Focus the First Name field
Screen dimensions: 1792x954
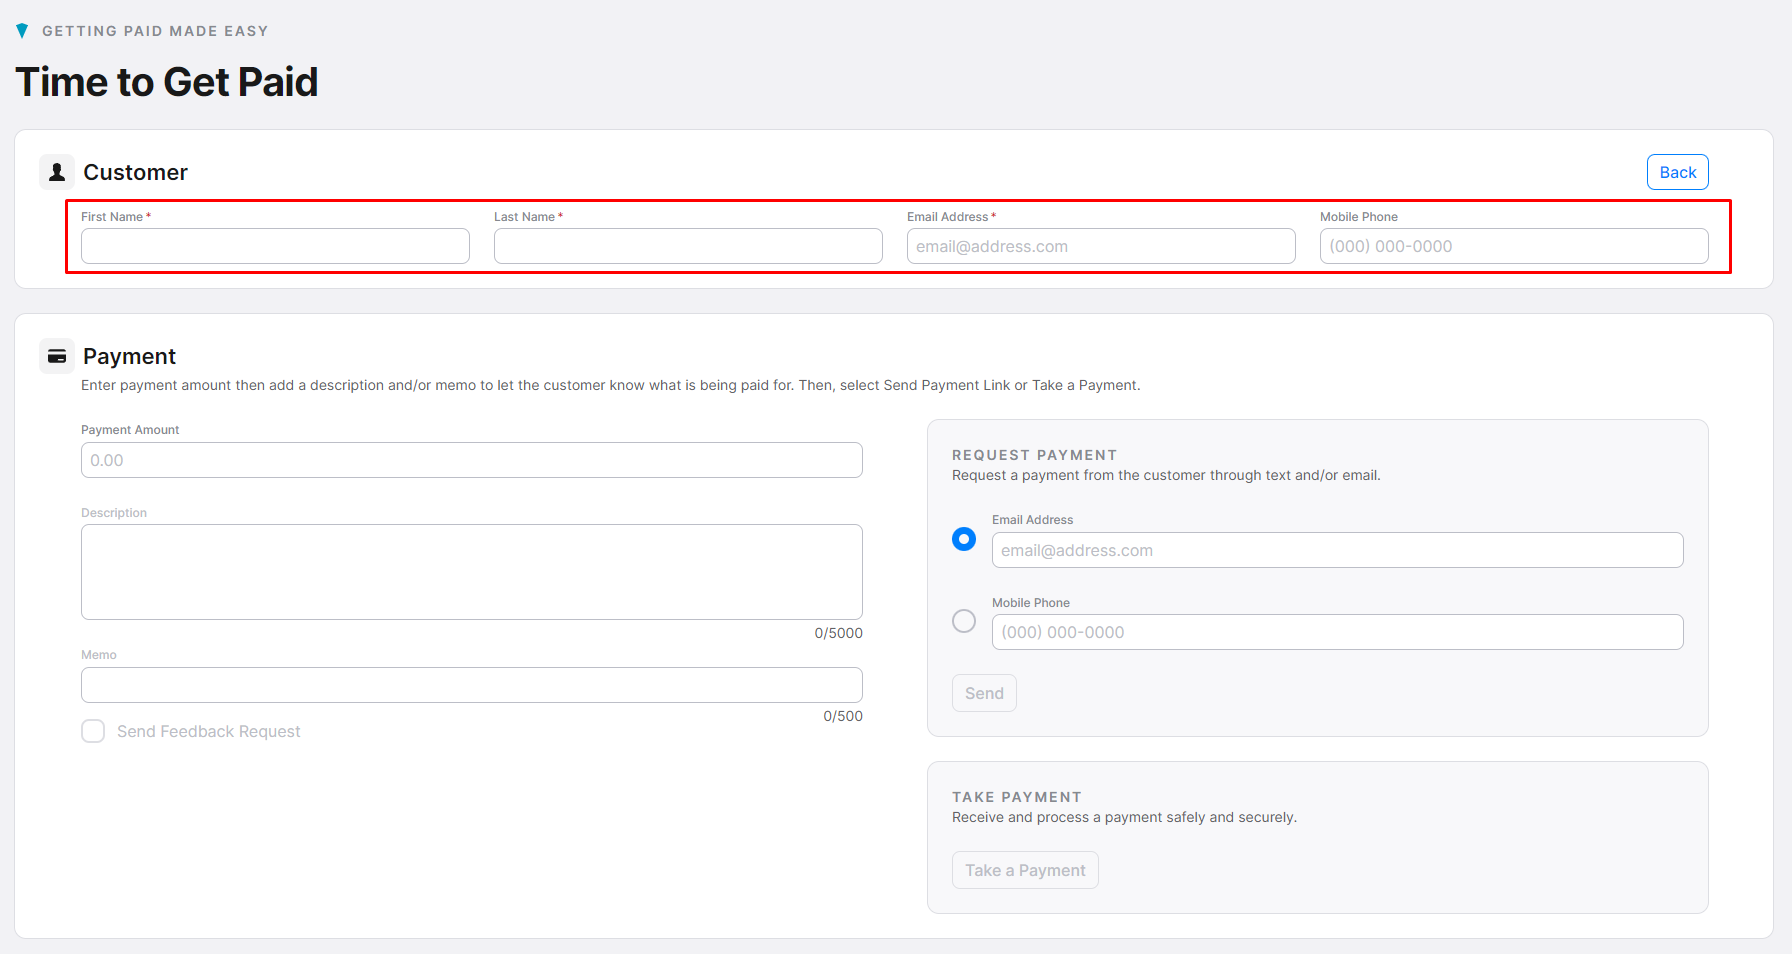(x=275, y=246)
